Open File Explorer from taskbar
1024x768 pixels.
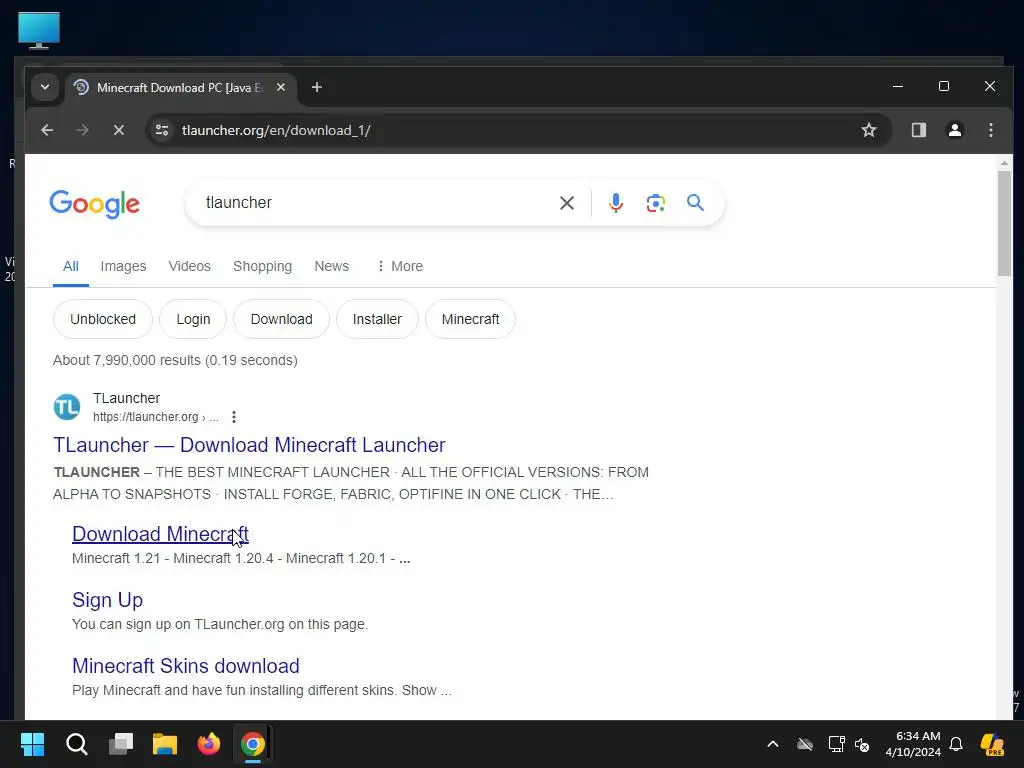pyautogui.click(x=165, y=744)
